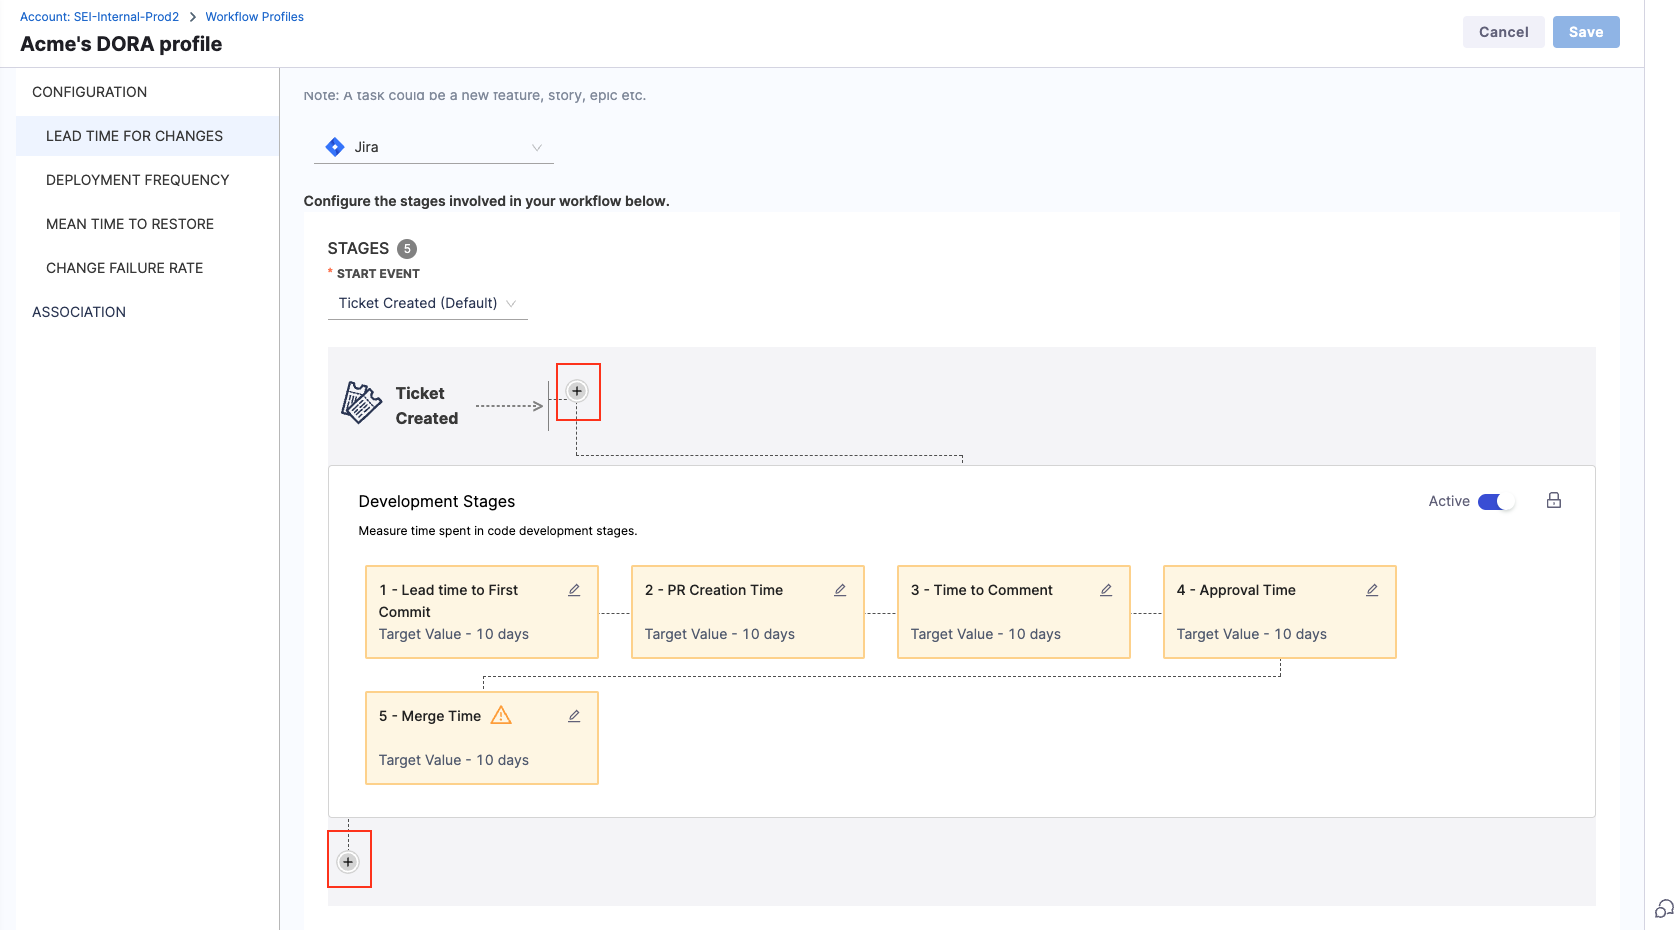1678x930 pixels.
Task: Open Mean Time to Restore section
Action: click(x=130, y=224)
